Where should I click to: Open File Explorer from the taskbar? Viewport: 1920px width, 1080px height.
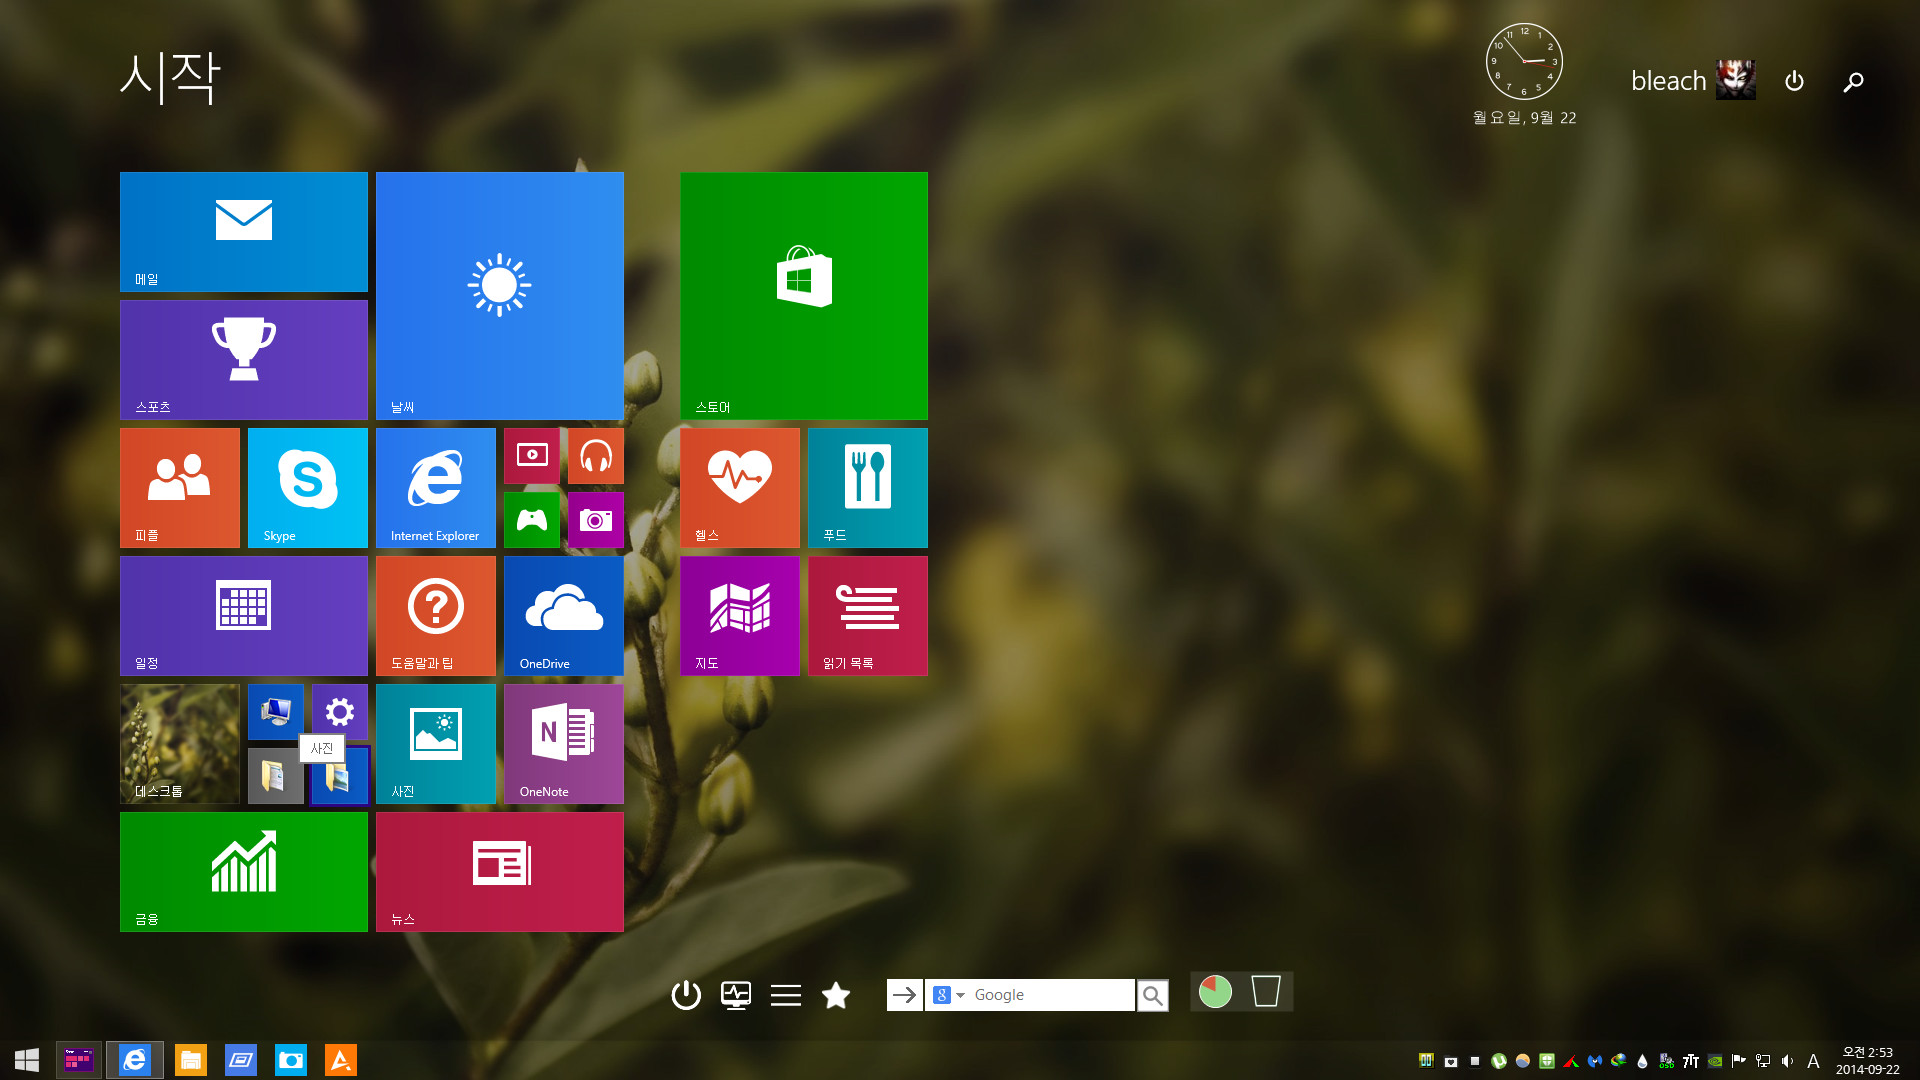[x=191, y=1060]
